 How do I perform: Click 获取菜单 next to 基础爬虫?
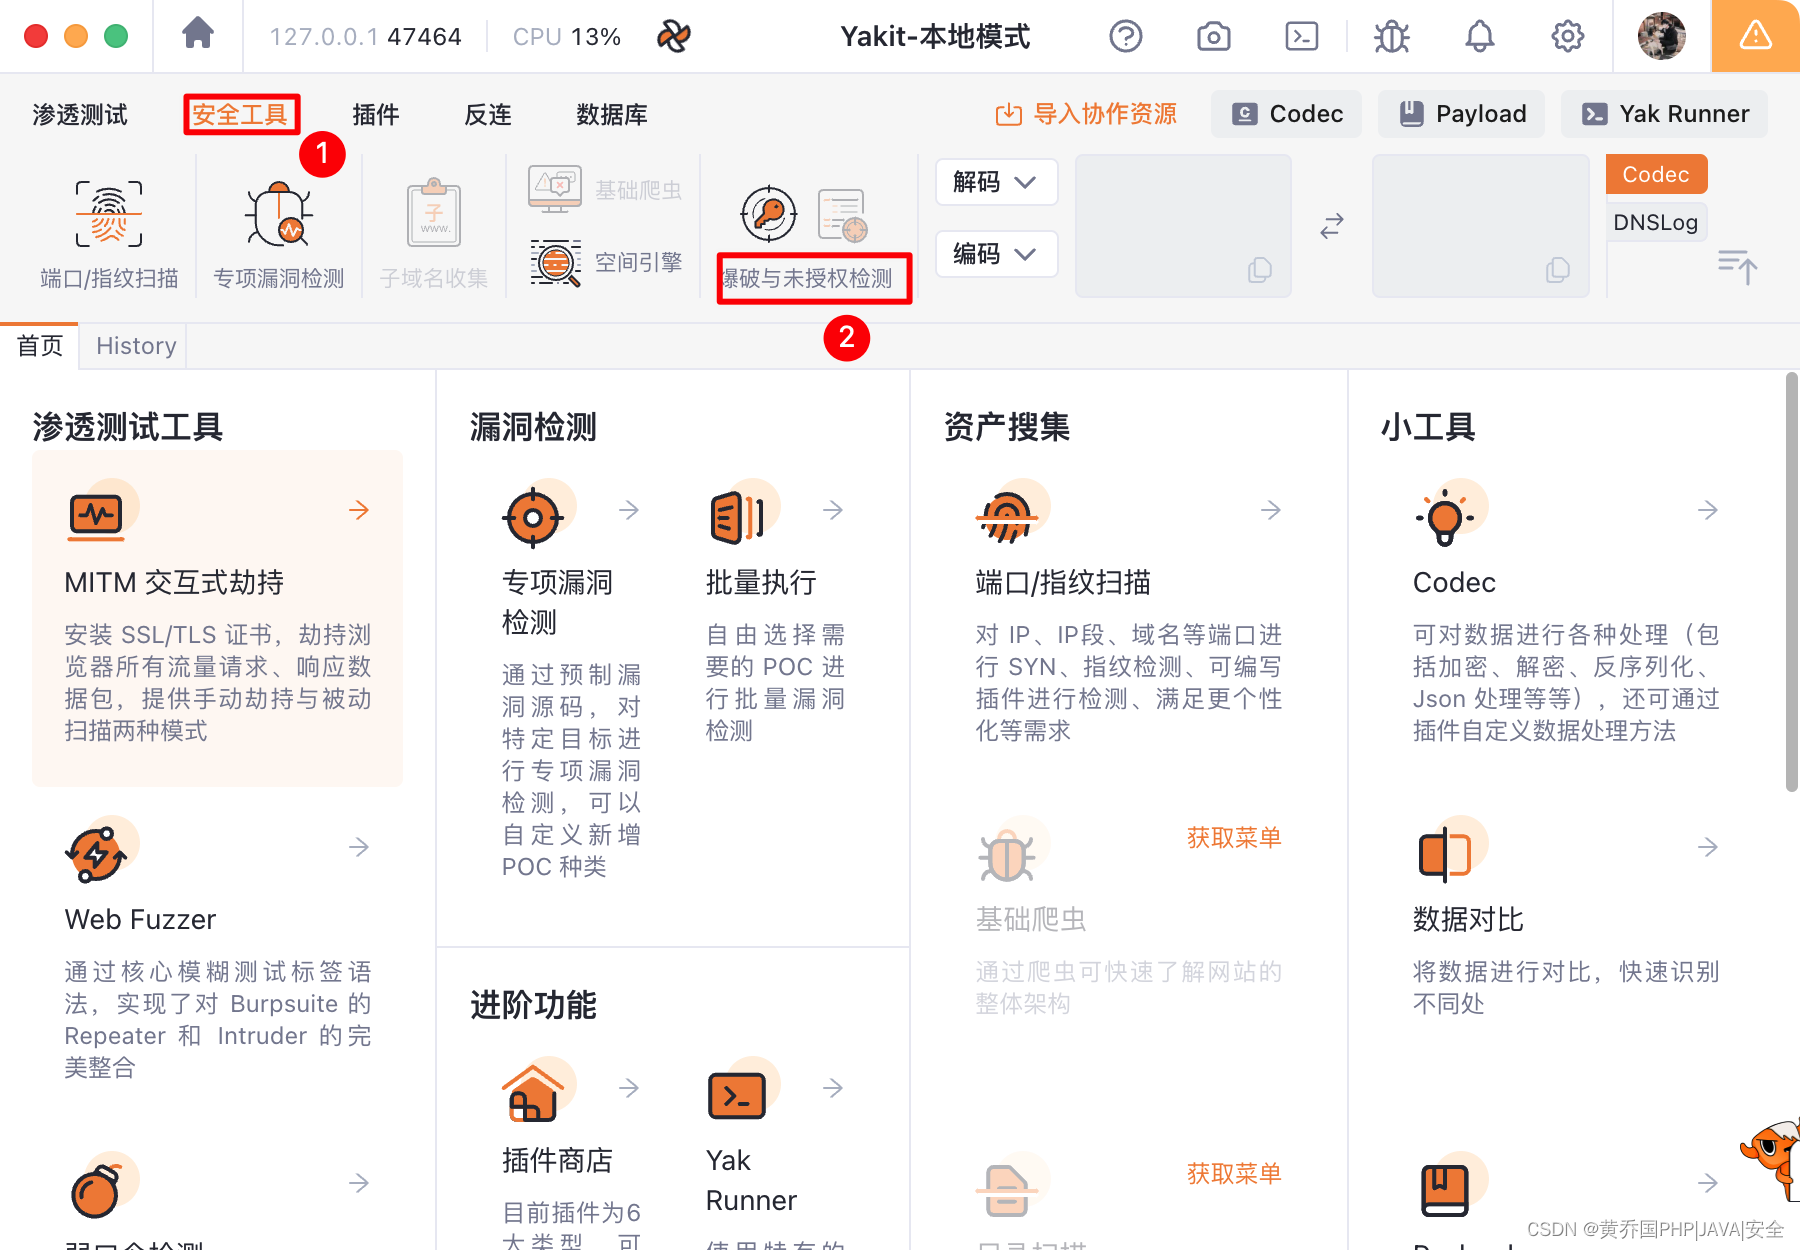pos(1234,837)
